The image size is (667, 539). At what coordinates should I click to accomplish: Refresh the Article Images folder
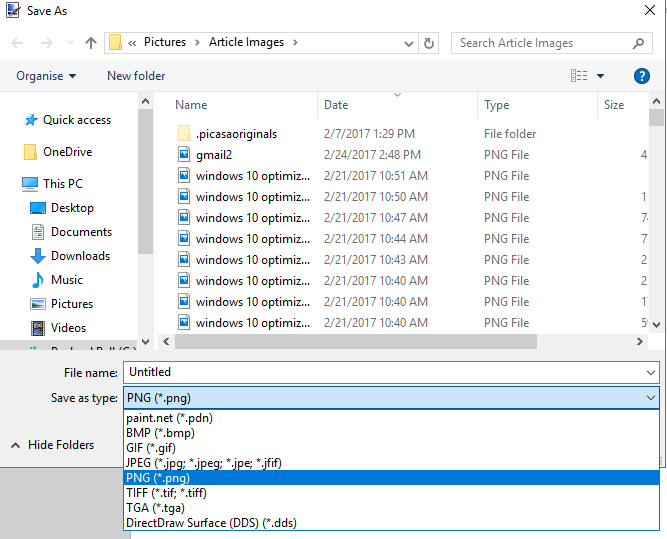pos(429,43)
